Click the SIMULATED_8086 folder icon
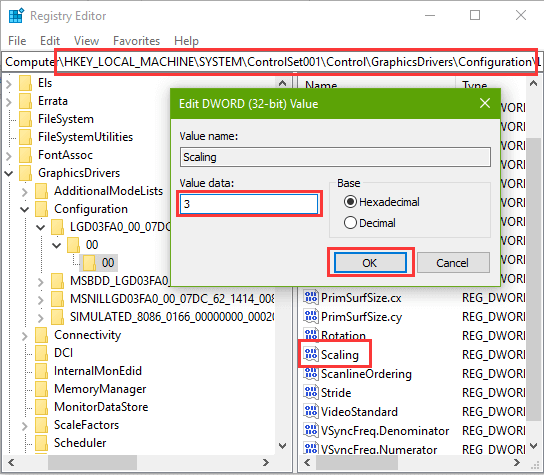 click(58, 317)
